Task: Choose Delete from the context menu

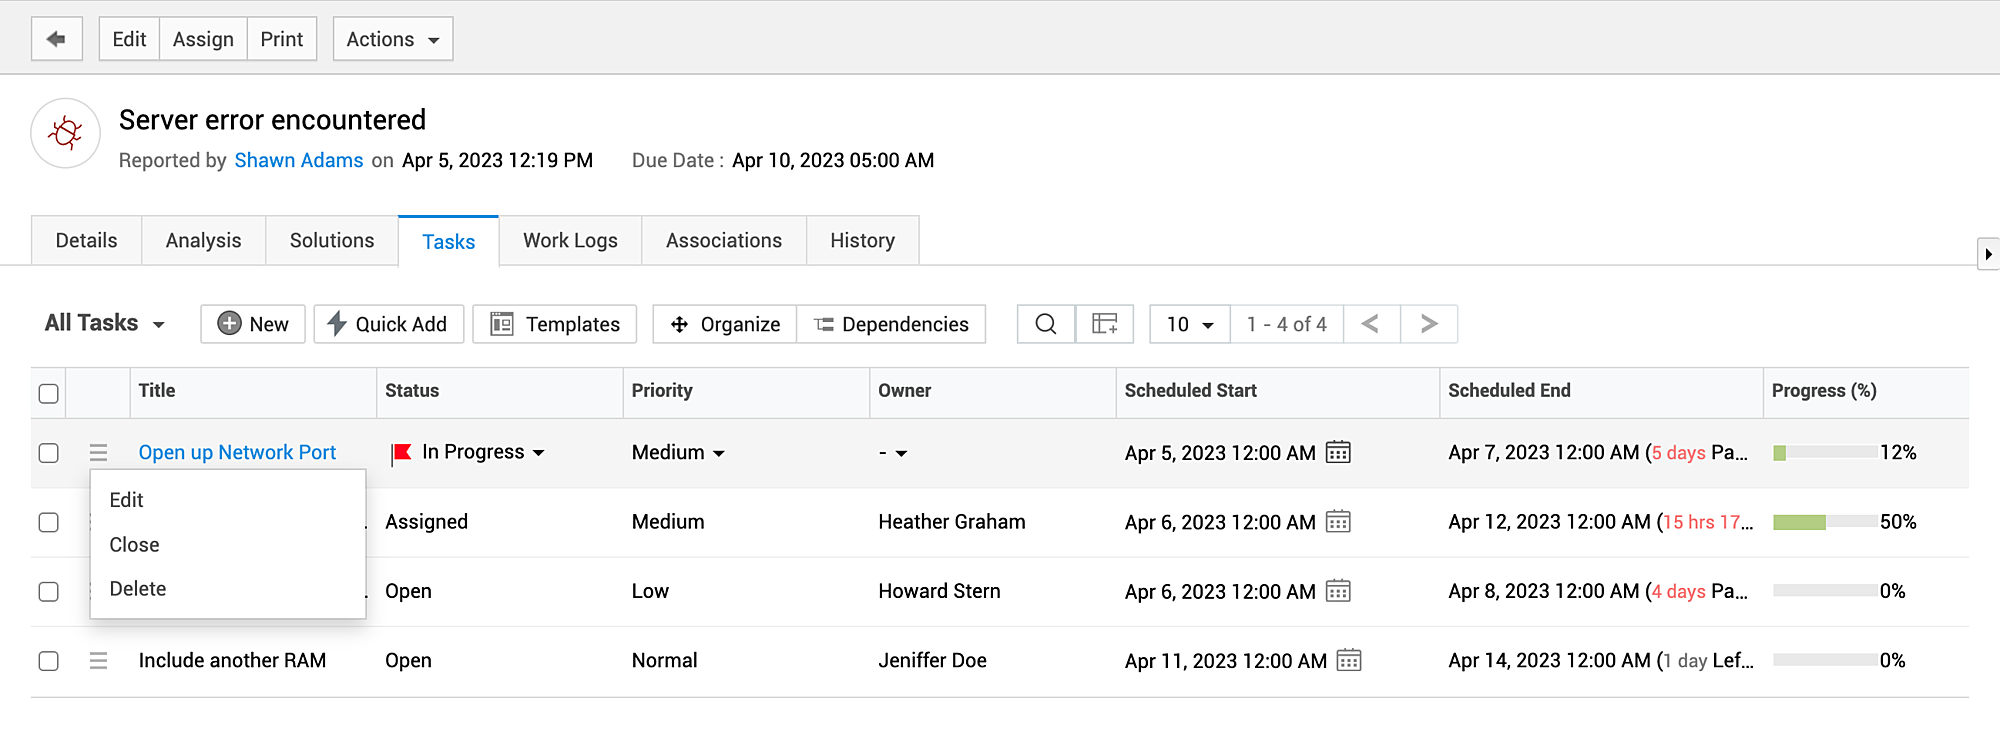Action: (x=138, y=589)
